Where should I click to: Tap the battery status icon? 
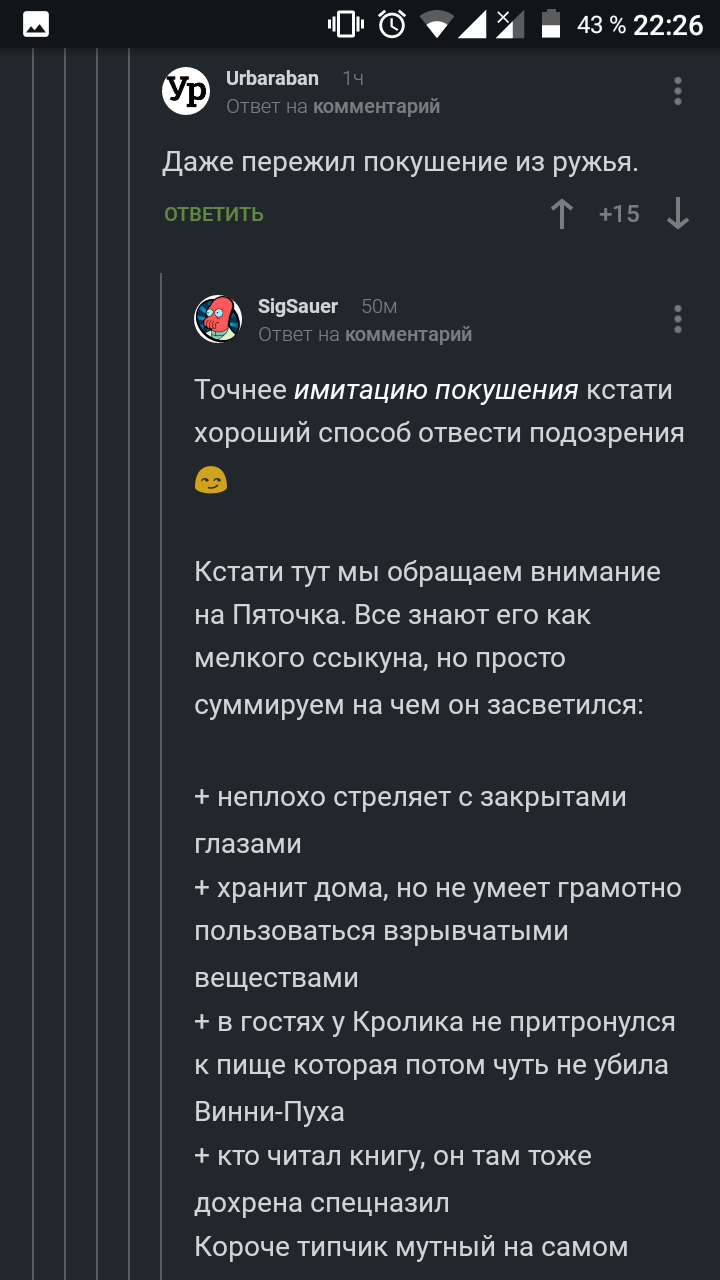tap(551, 24)
